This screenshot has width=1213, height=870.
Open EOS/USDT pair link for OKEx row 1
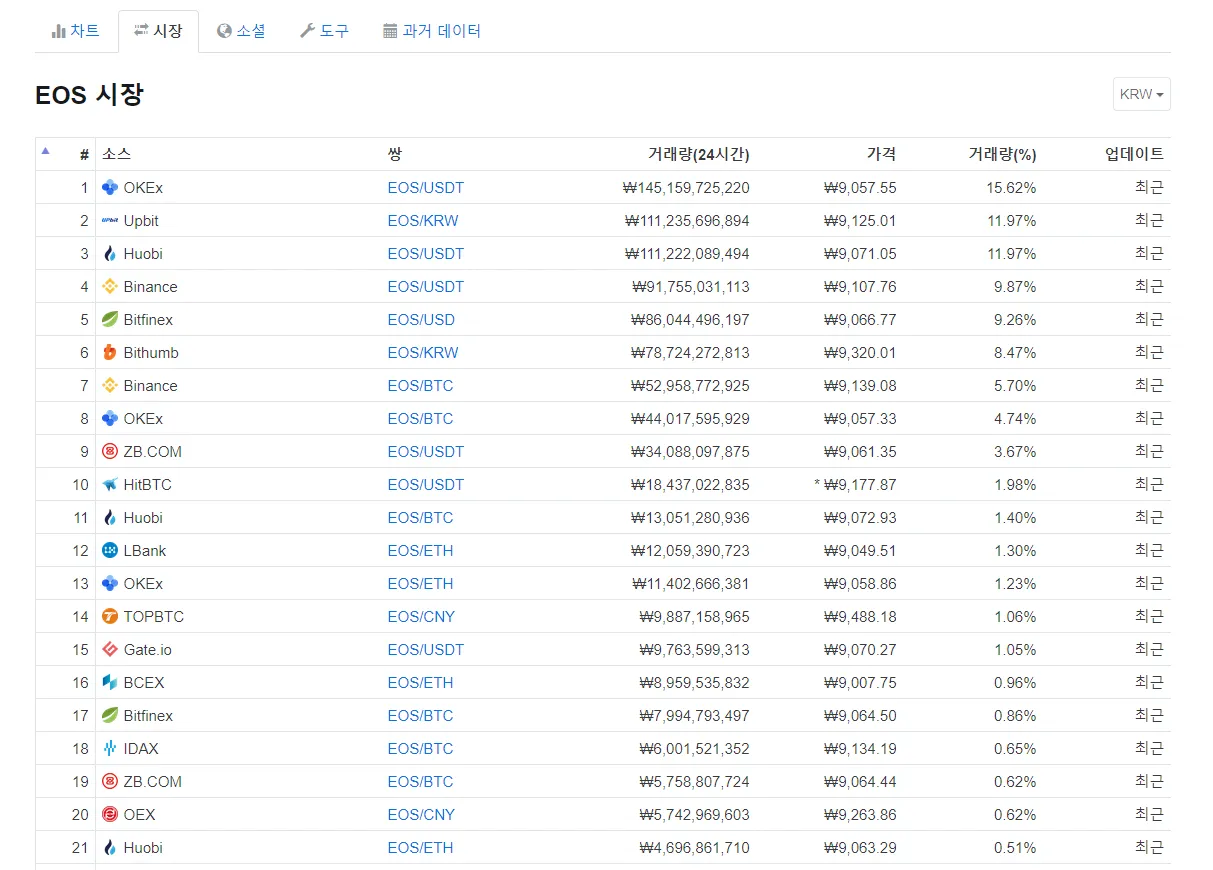[x=426, y=187]
